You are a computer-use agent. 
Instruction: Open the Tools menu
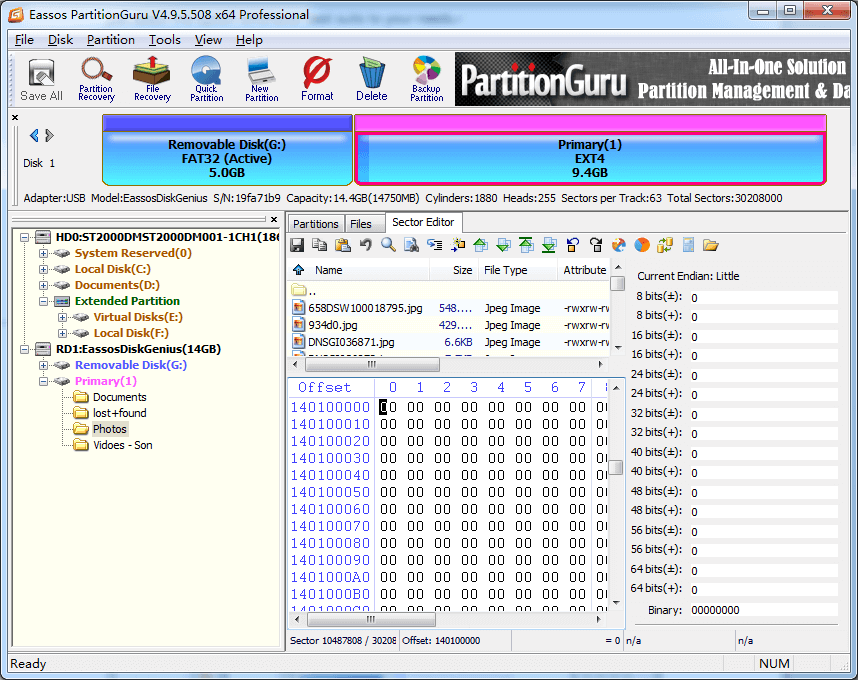click(165, 40)
